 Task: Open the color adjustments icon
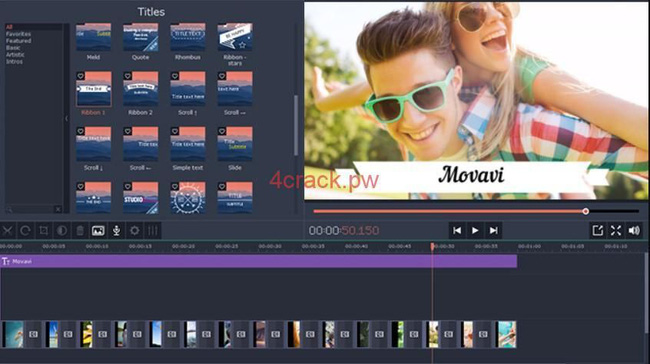coord(62,231)
